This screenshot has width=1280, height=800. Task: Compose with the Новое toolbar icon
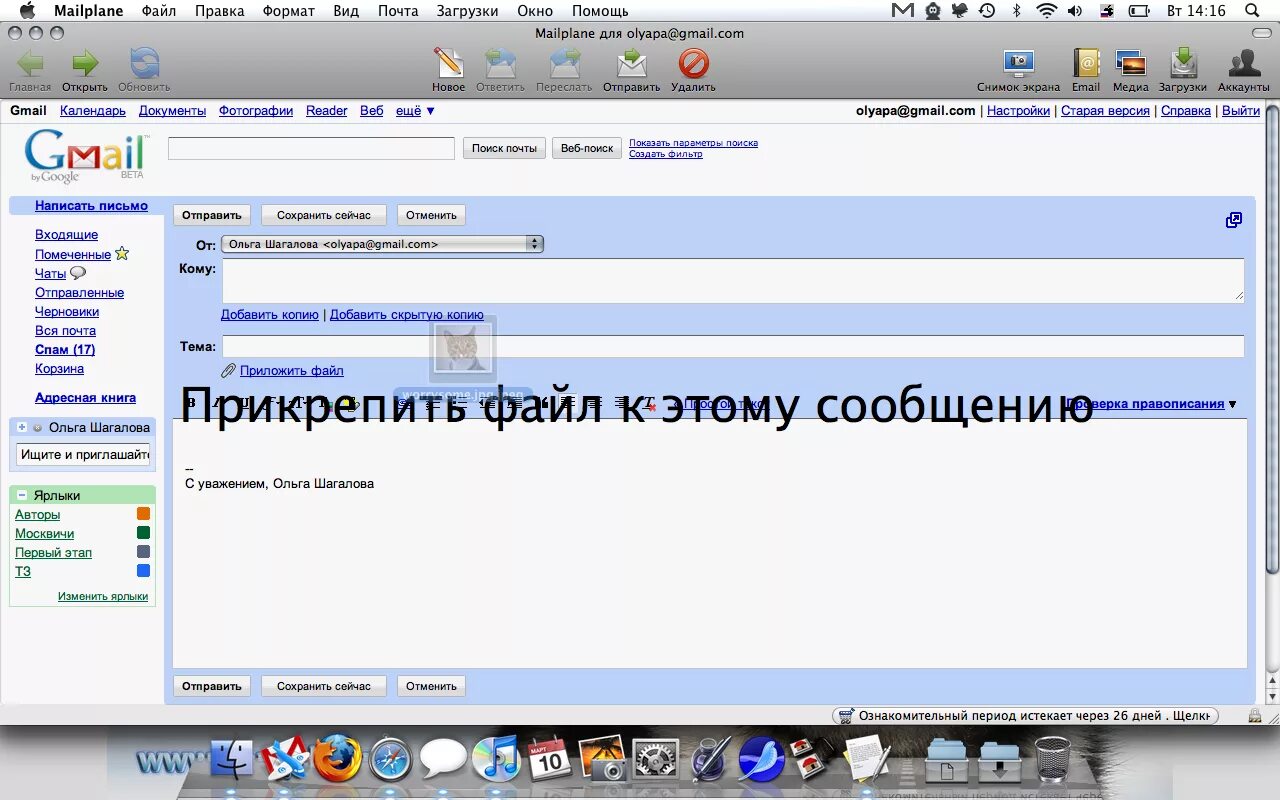pos(448,64)
